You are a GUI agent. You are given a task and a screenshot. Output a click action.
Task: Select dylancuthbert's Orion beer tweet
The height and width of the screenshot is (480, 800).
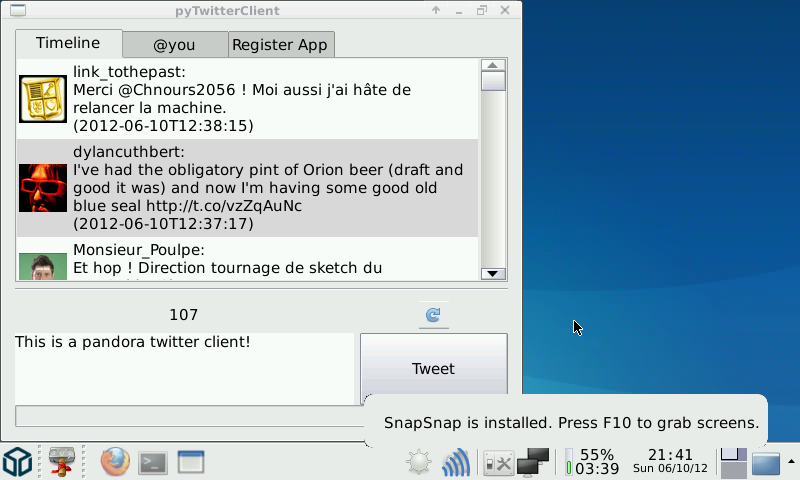point(268,188)
